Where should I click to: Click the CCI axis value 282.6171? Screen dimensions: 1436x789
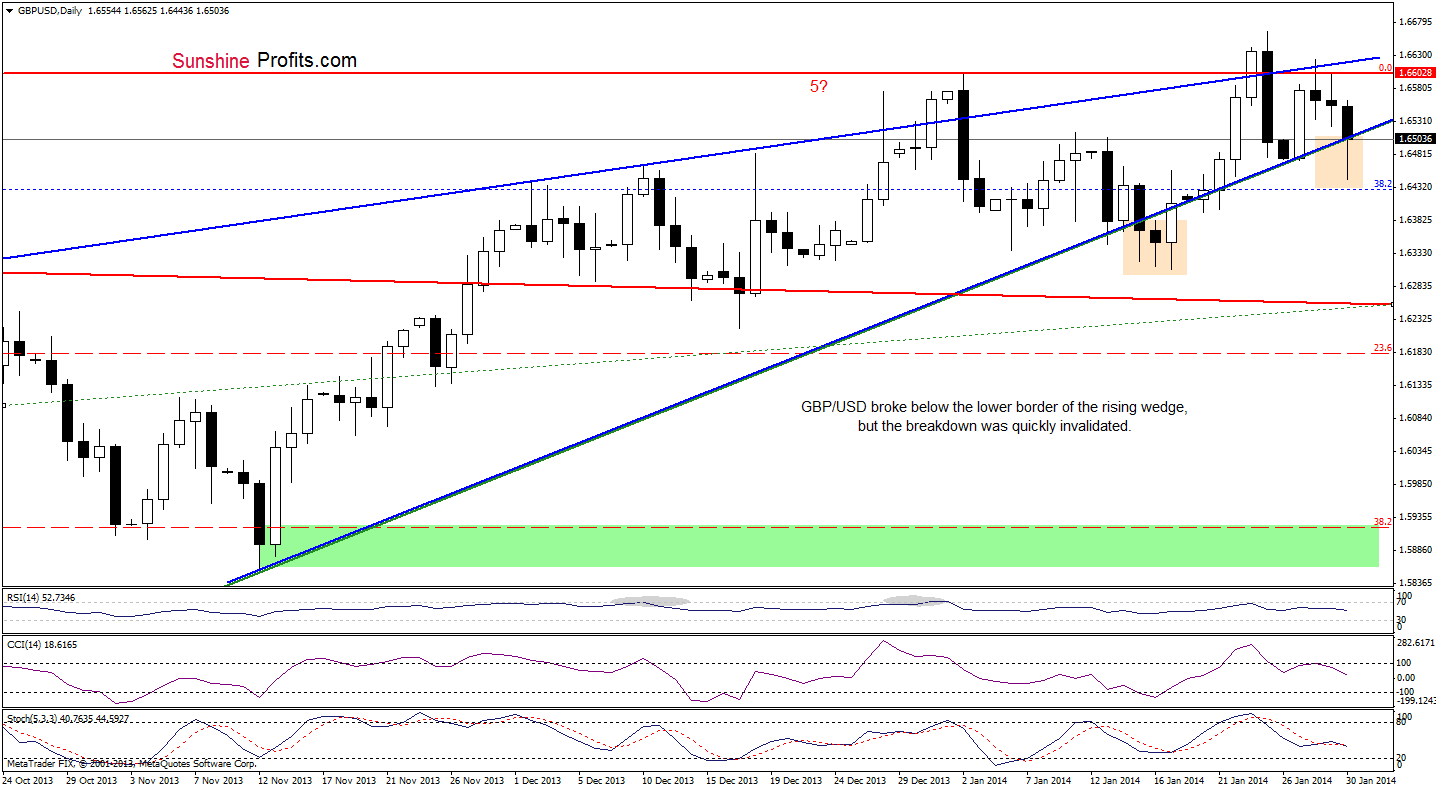coord(1415,644)
